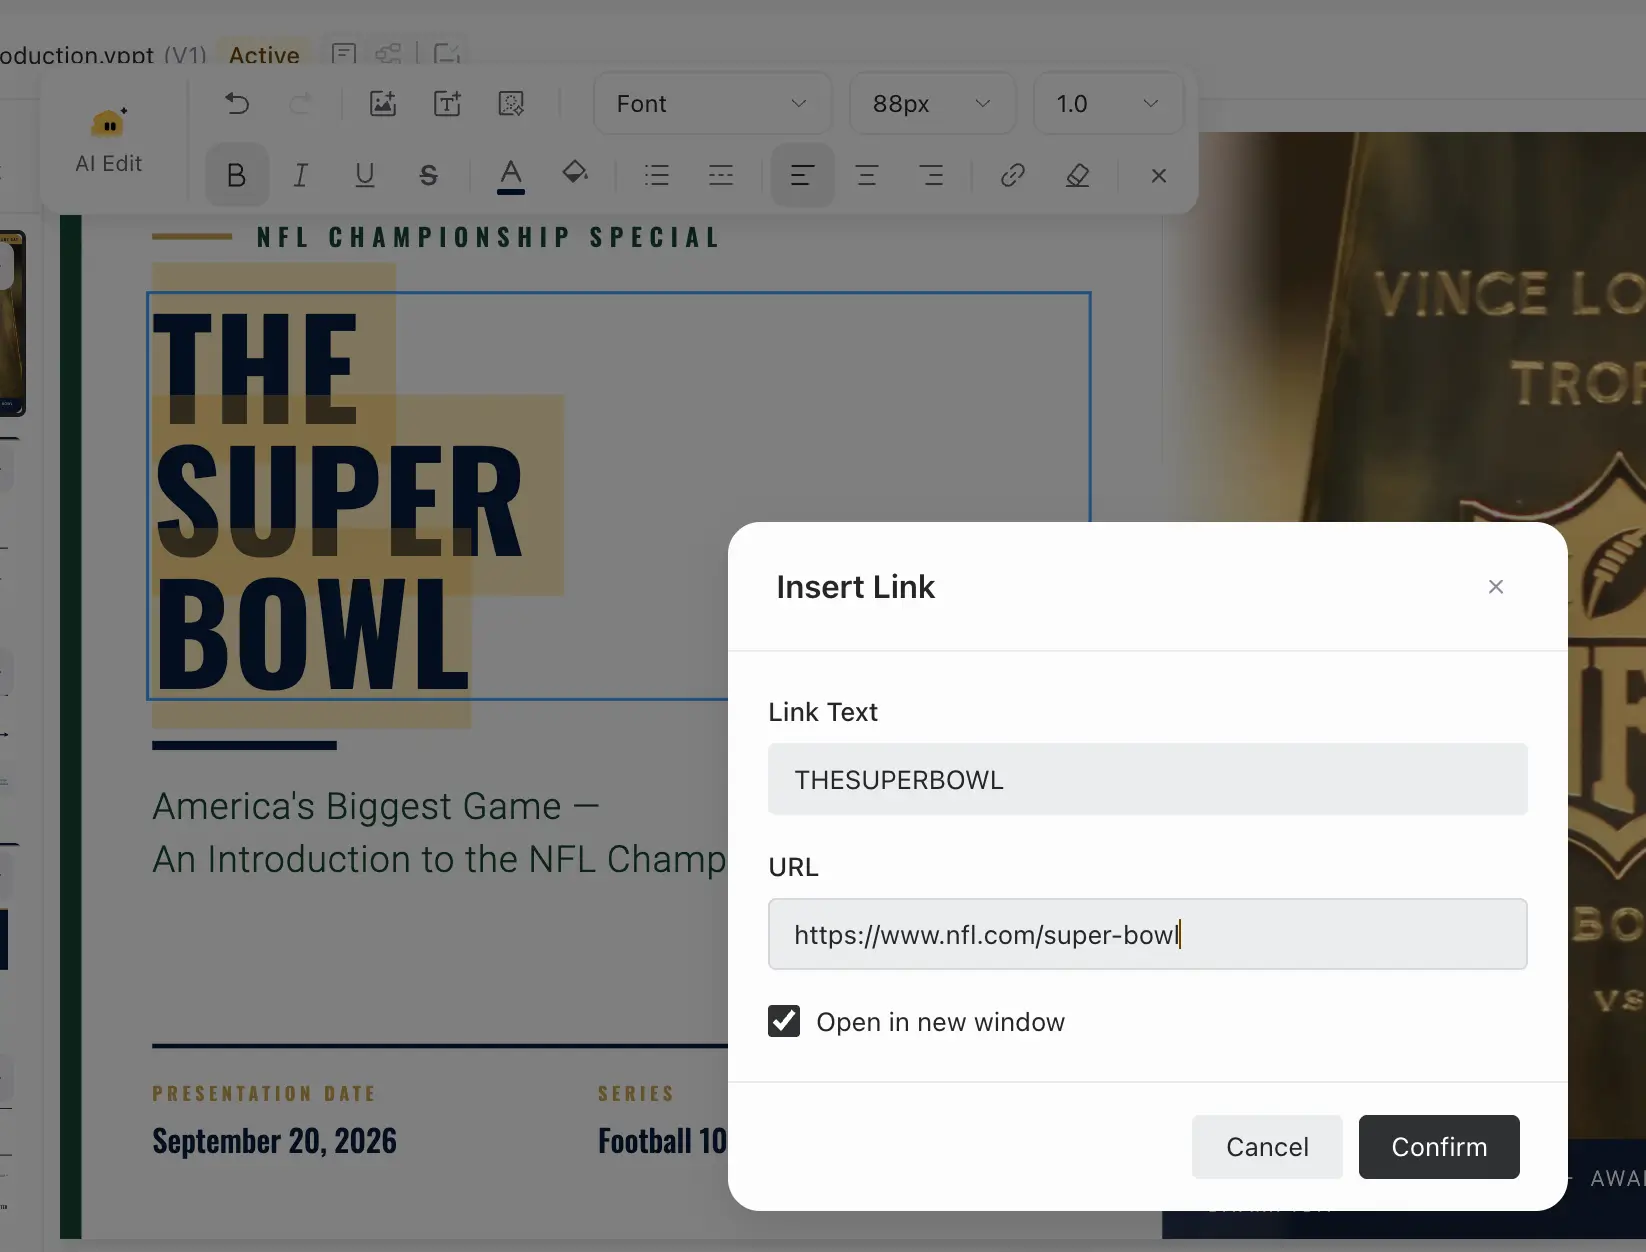Click the September 20, 2026 date text

[x=275, y=1141]
